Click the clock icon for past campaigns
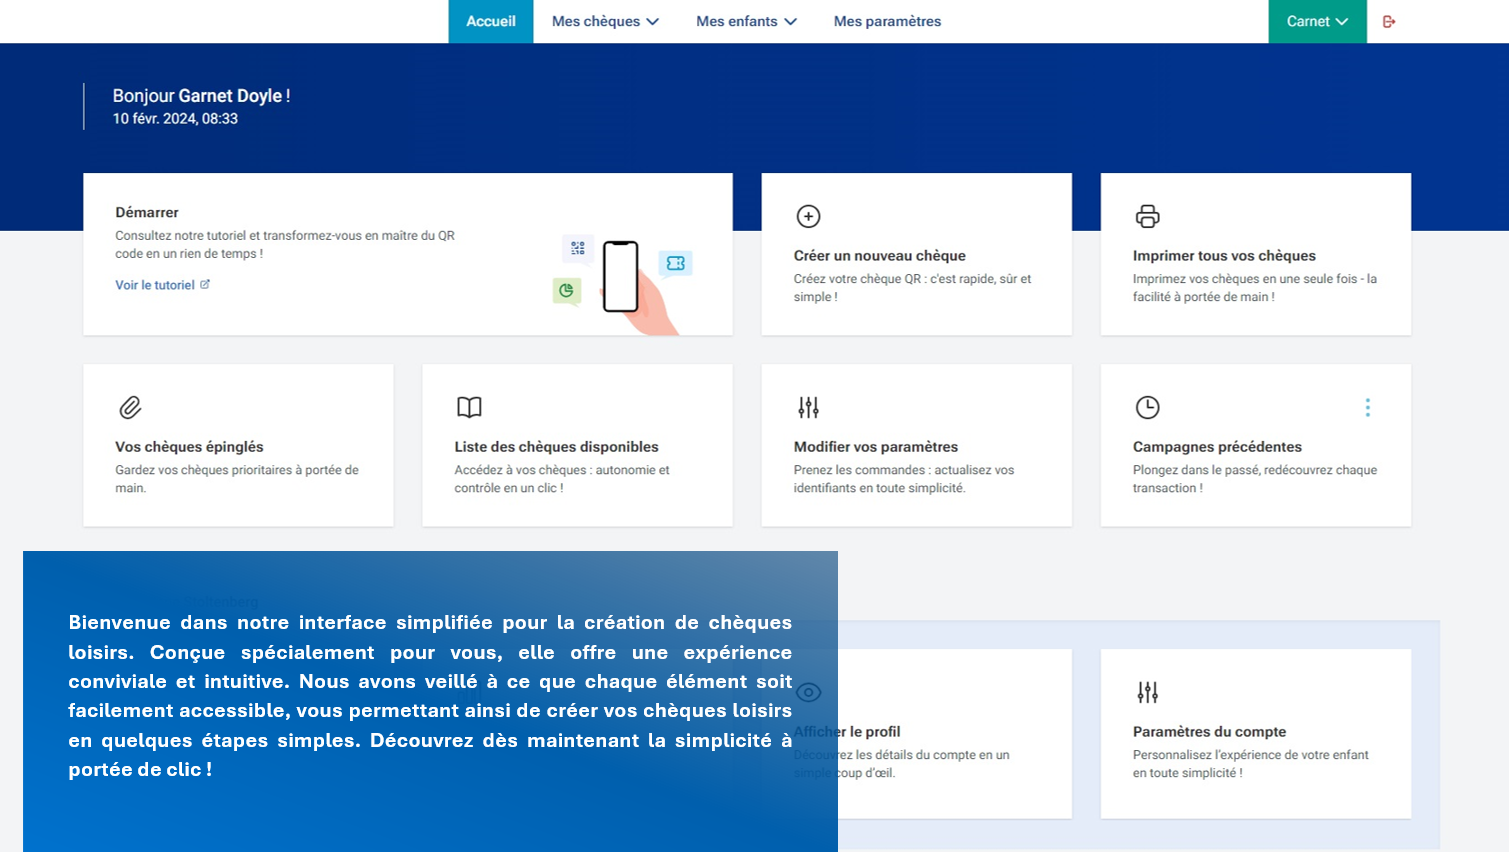 tap(1147, 407)
